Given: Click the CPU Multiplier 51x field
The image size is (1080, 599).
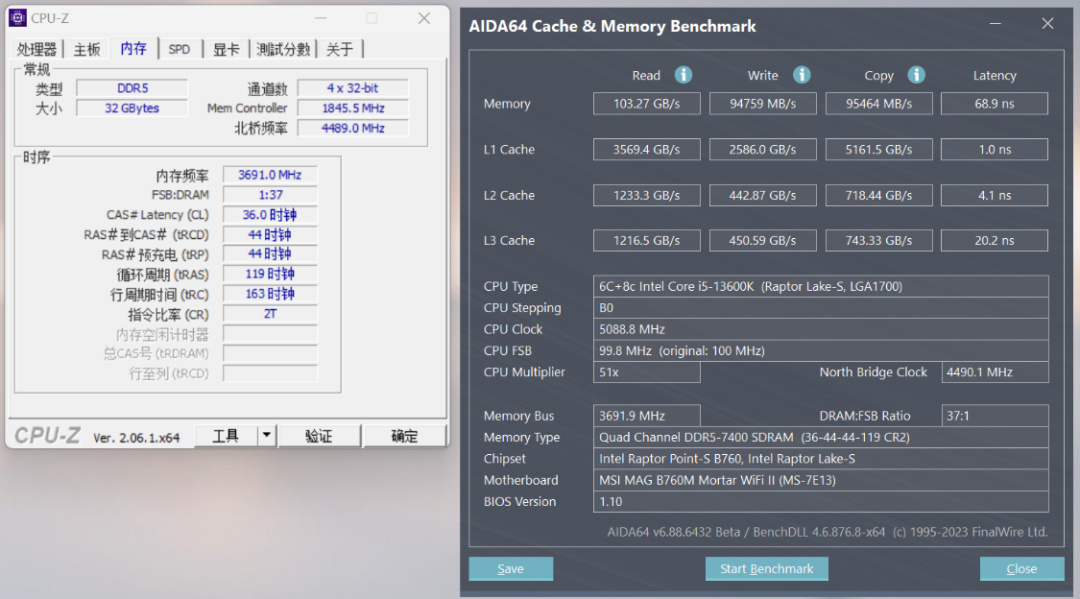Looking at the screenshot, I should (x=646, y=372).
